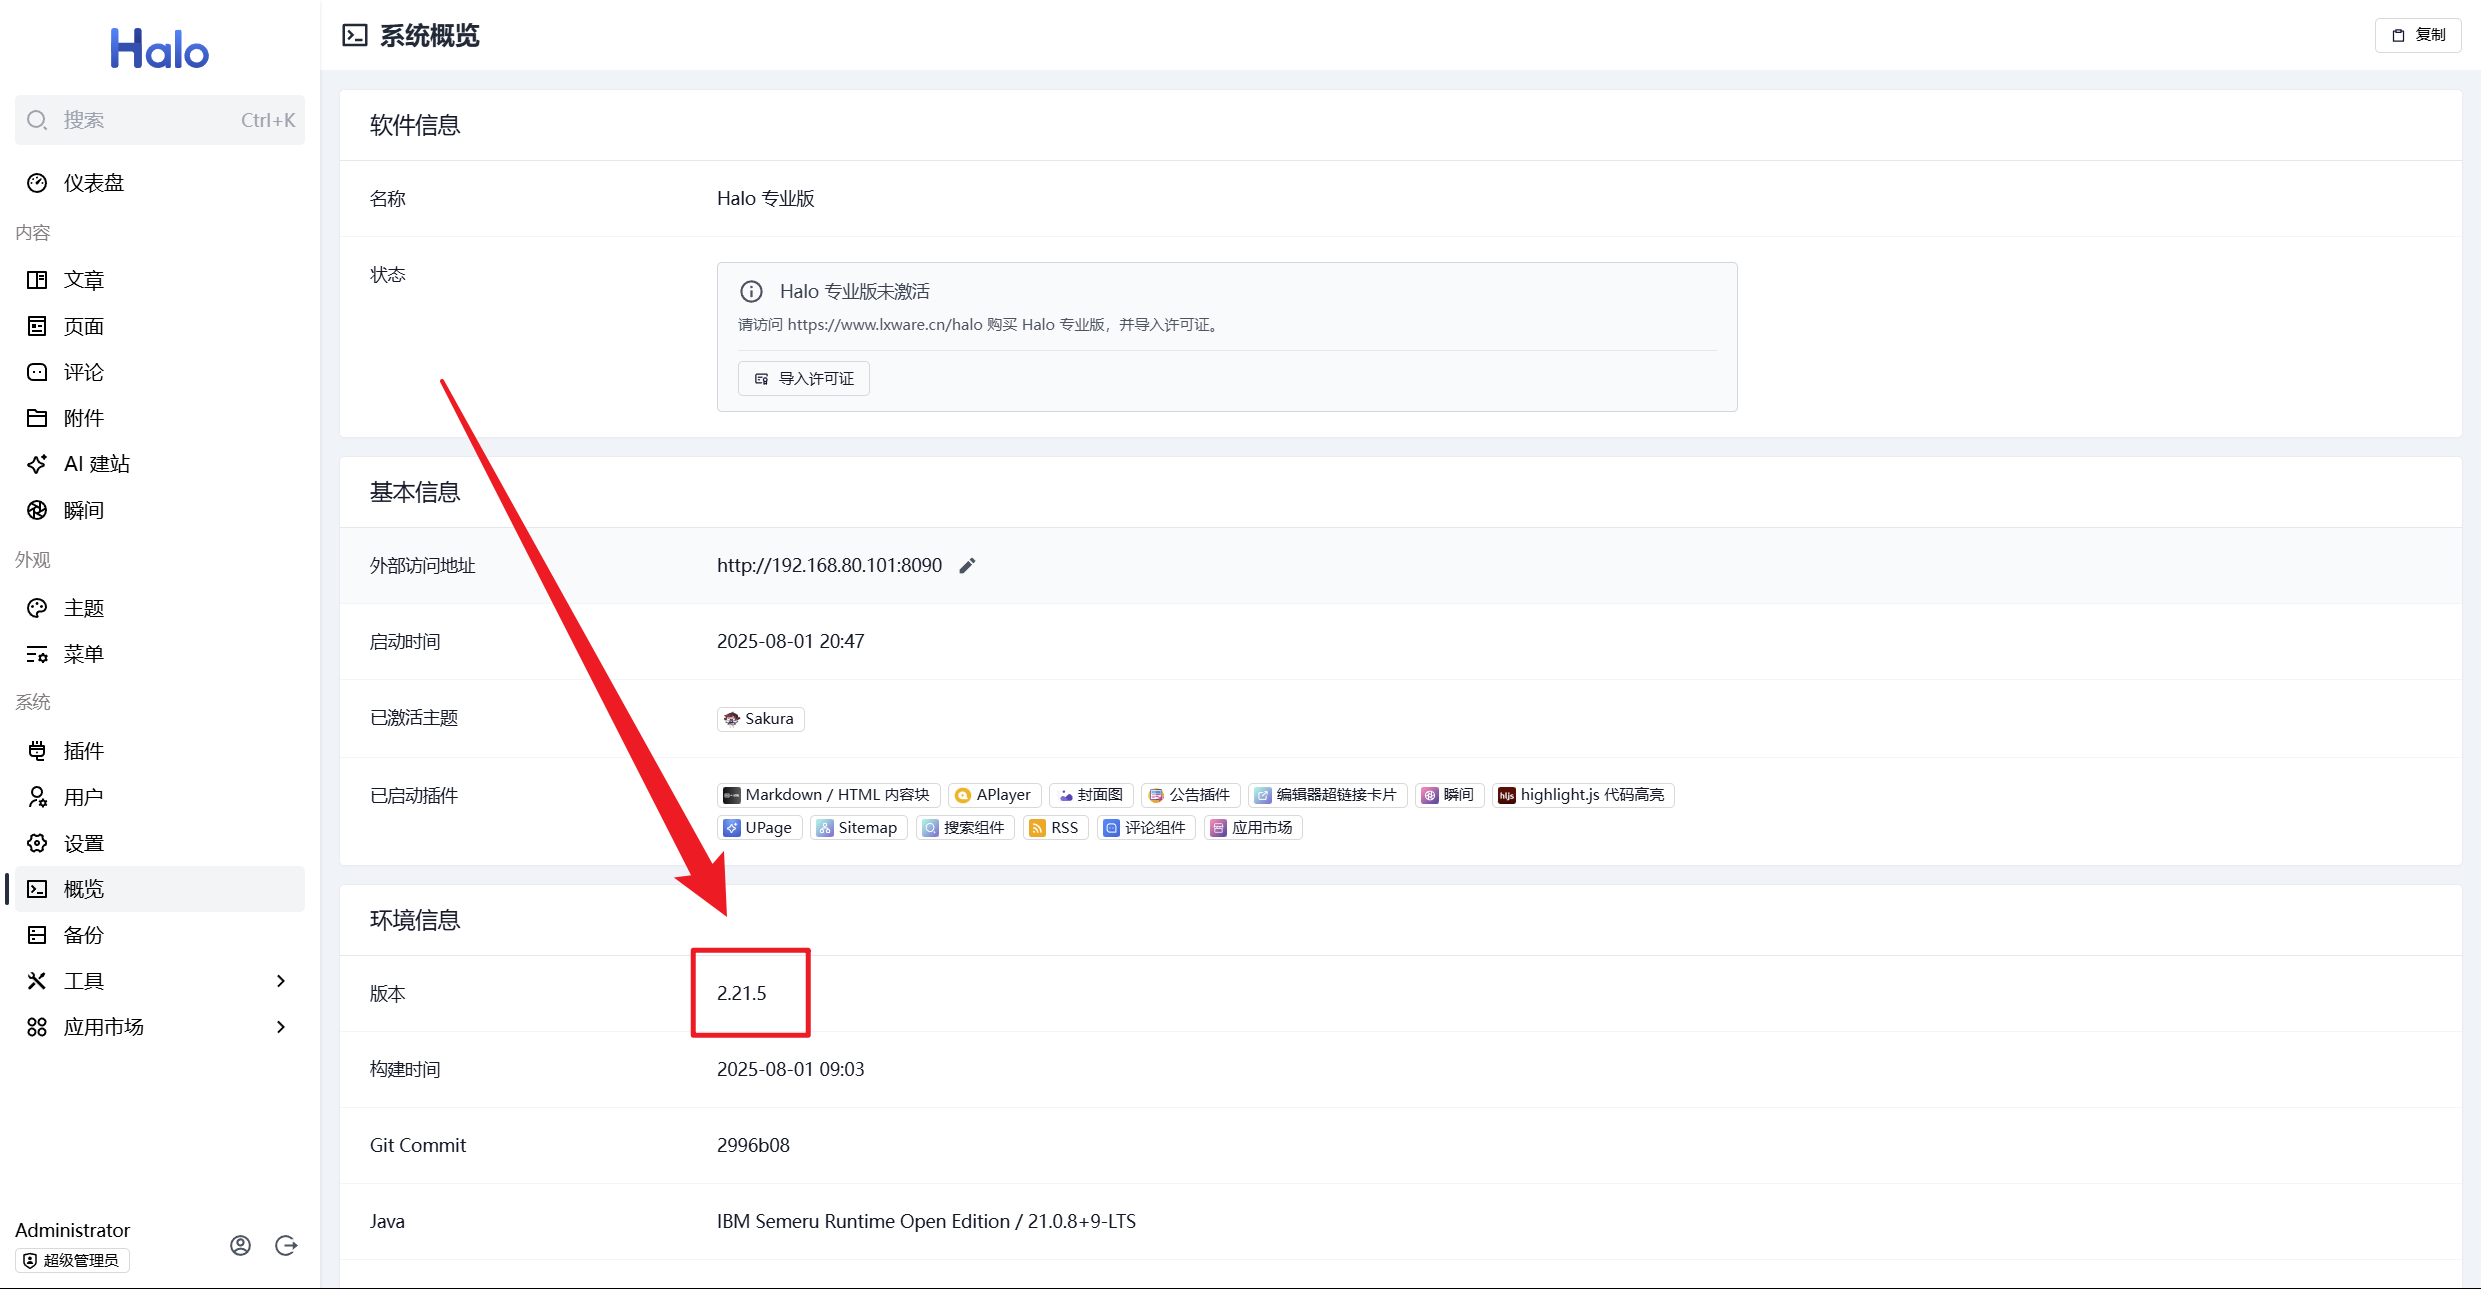The height and width of the screenshot is (1289, 2481).
Task: Open the search box
Action: click(x=160, y=120)
